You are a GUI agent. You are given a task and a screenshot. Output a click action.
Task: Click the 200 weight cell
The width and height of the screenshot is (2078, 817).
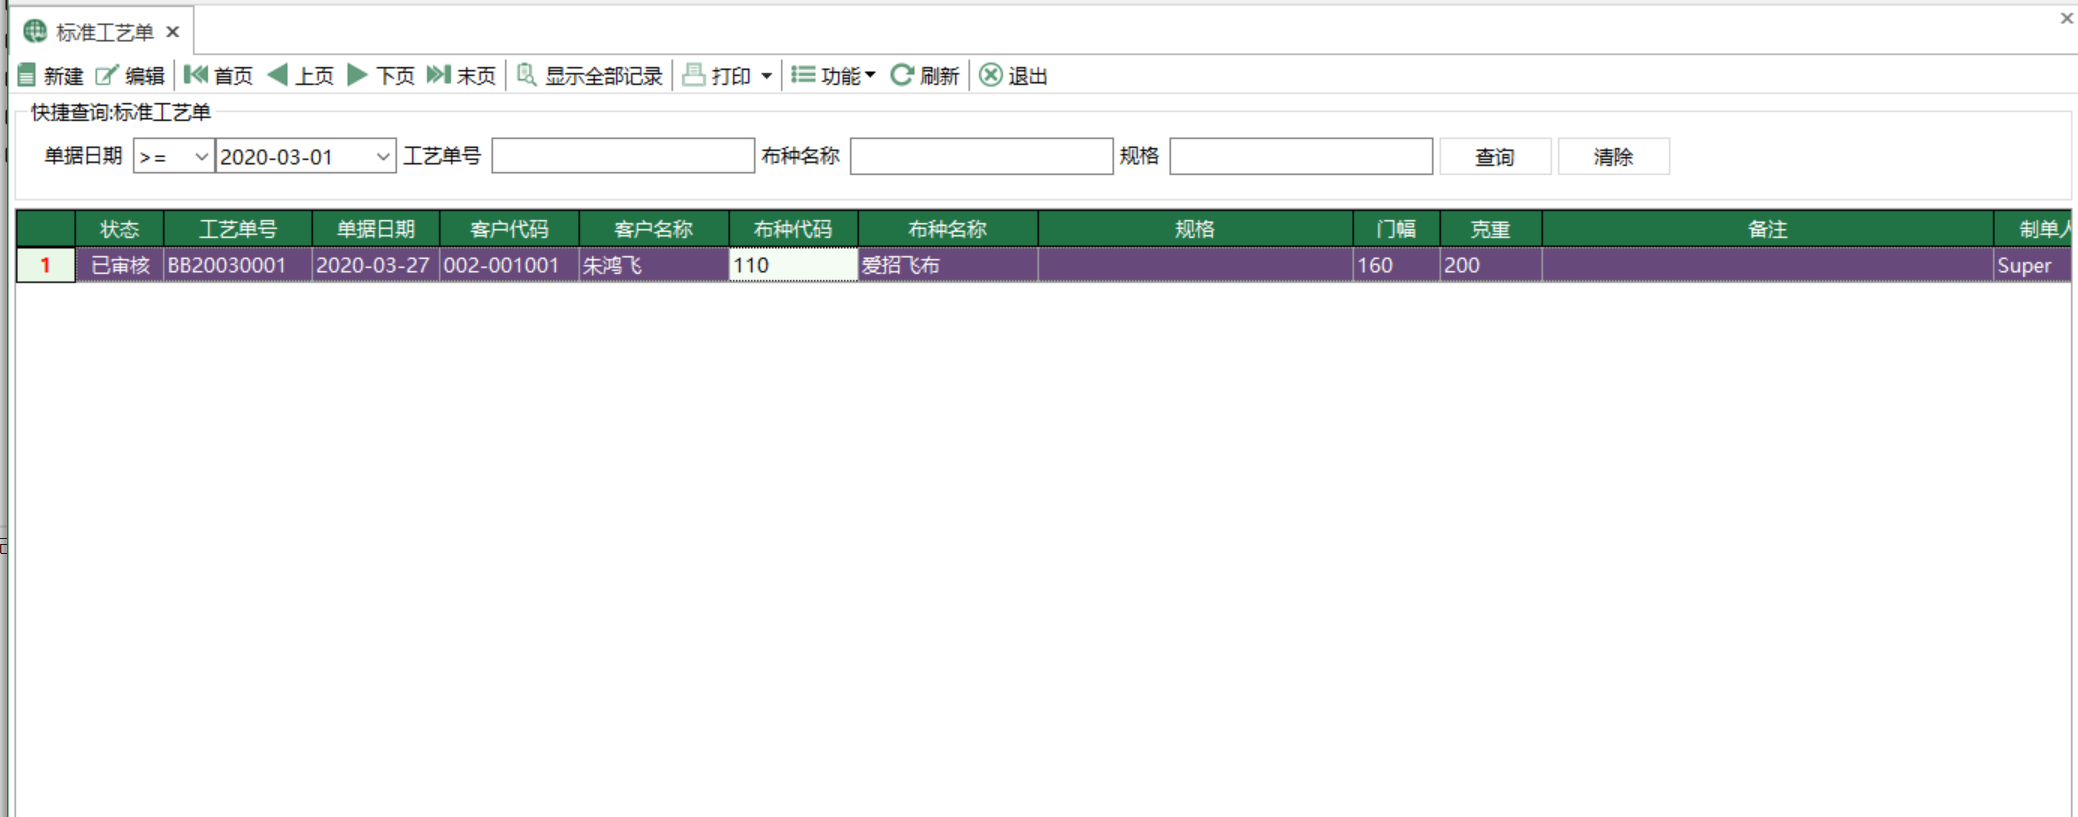(1490, 265)
